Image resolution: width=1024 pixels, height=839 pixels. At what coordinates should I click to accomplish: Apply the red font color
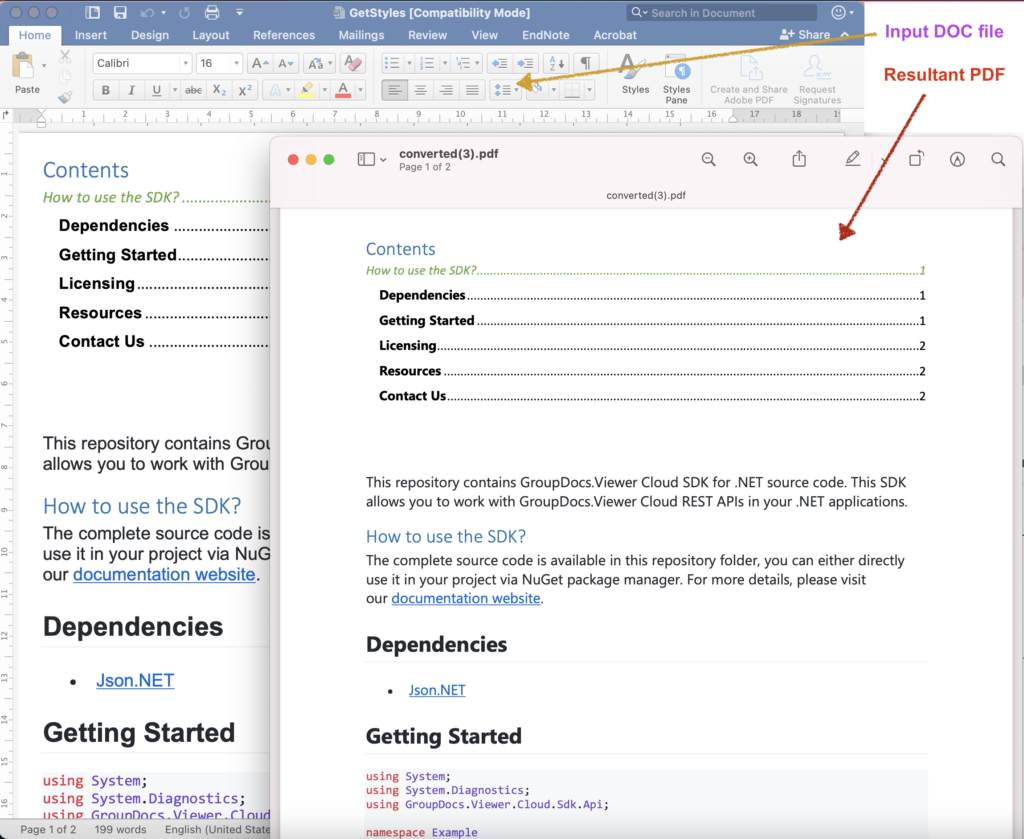343,90
